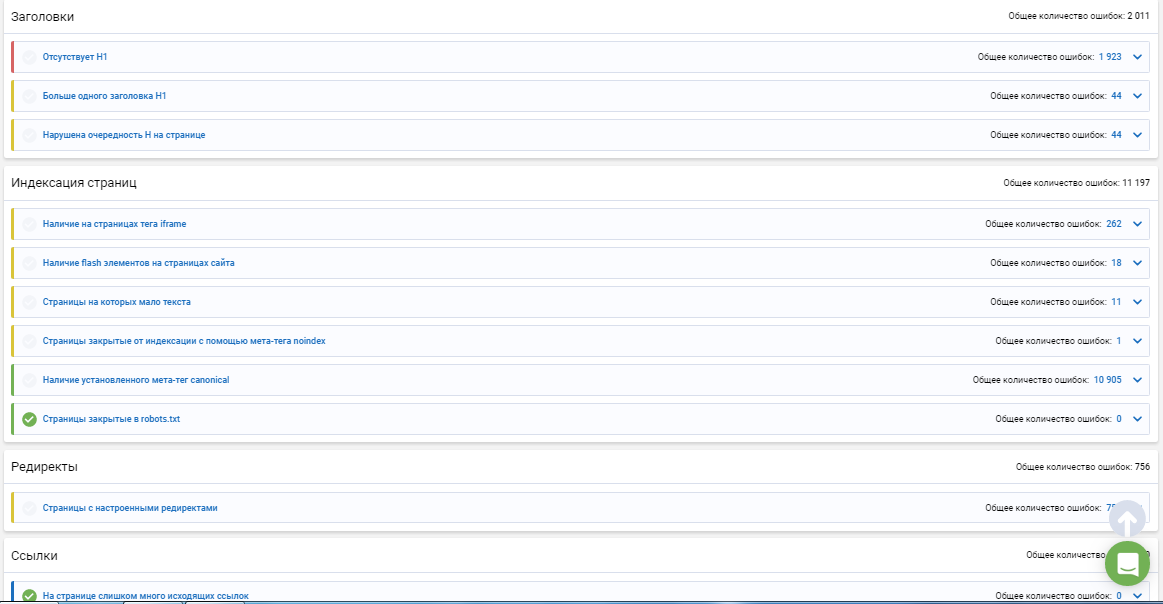Open 'На странице слишком много исходящих ссылок'

pyautogui.click(x=145, y=596)
